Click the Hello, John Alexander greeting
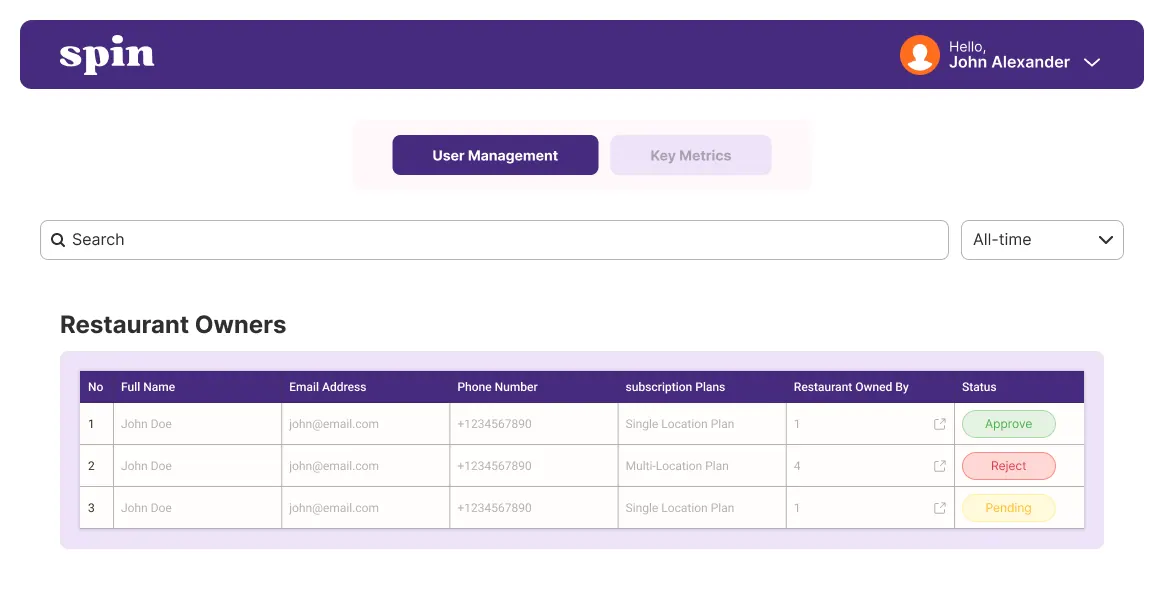Image resolution: width=1164 pixels, height=609 pixels. (x=1009, y=55)
